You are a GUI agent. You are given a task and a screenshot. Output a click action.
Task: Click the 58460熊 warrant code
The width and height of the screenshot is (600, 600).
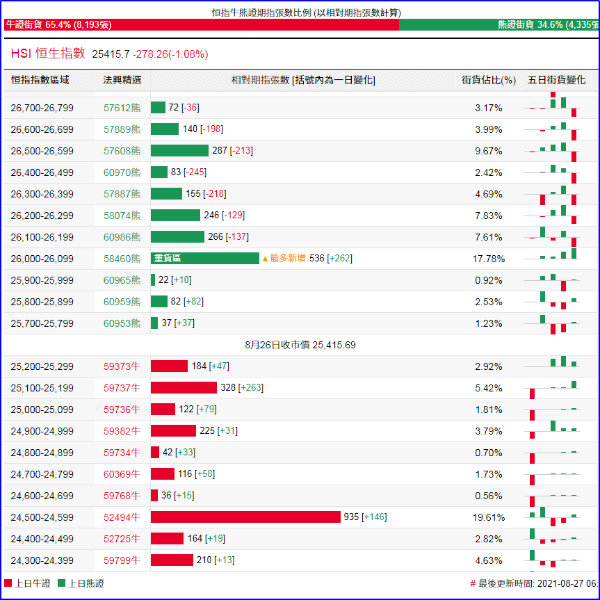pyautogui.click(x=122, y=259)
